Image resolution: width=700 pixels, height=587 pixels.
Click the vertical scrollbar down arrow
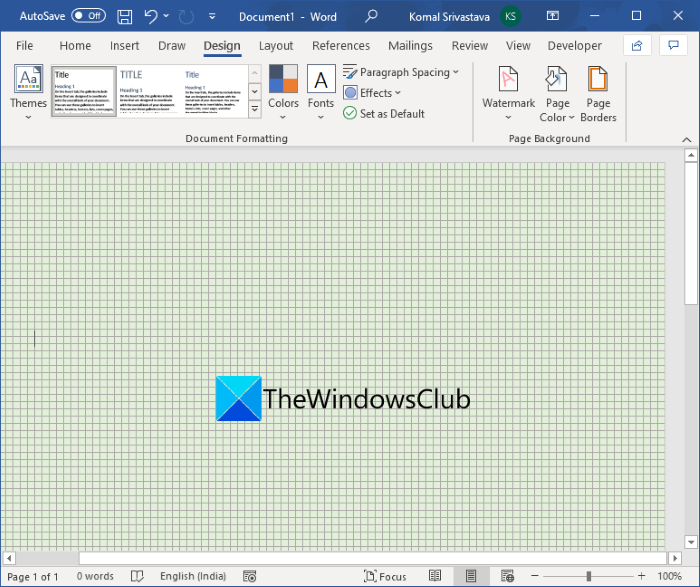(x=691, y=542)
